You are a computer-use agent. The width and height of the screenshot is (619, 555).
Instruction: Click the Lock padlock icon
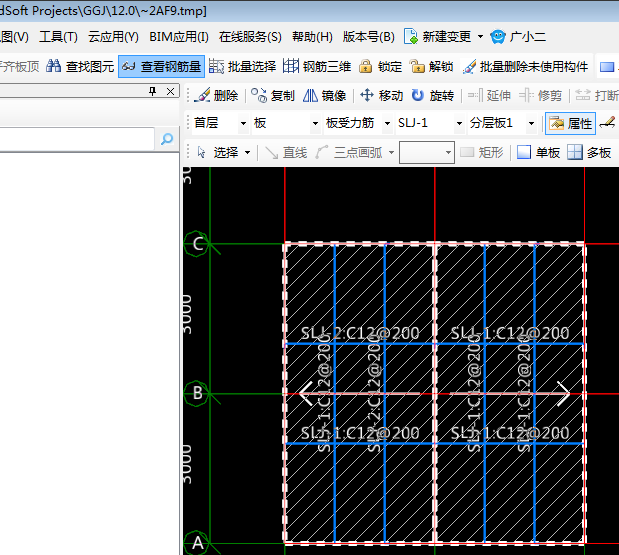point(366,66)
